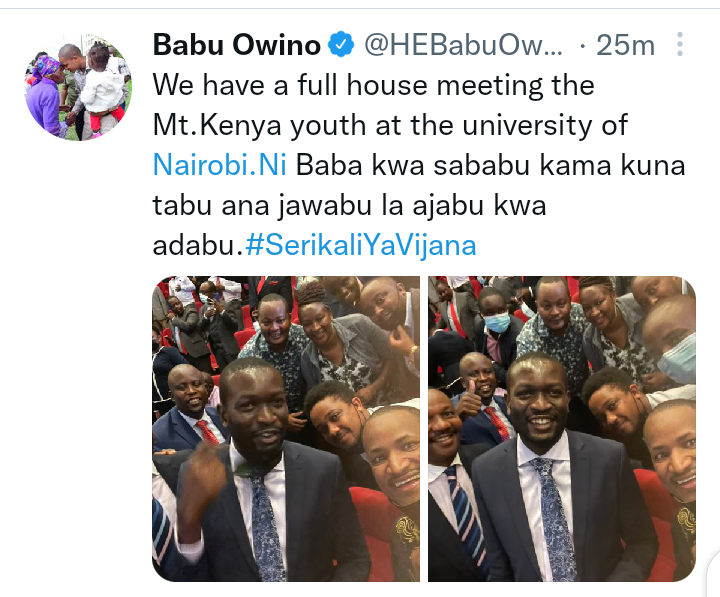The width and height of the screenshot is (720, 597).
Task: Open the #SerikaliYaVijana hashtag
Action: [x=361, y=245]
